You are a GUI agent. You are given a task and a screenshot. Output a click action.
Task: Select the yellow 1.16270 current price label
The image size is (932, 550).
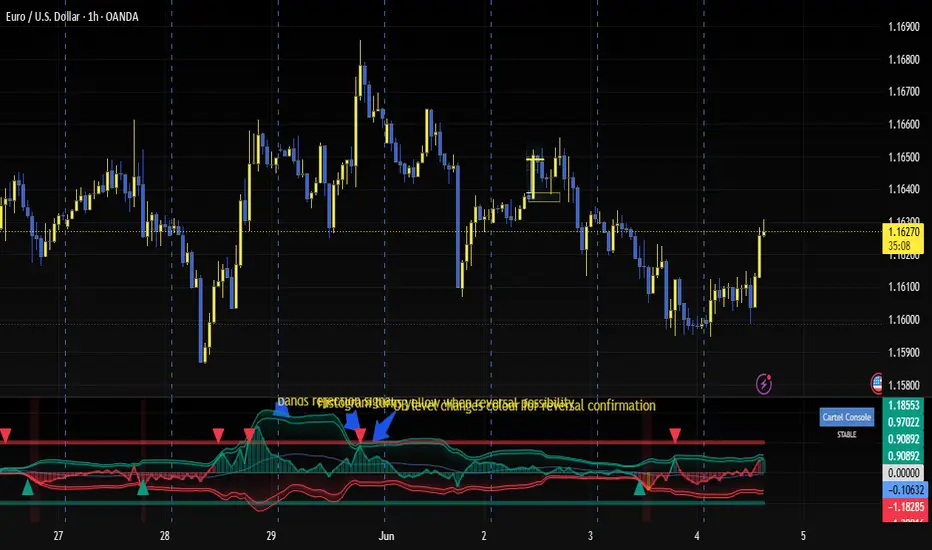click(x=903, y=232)
